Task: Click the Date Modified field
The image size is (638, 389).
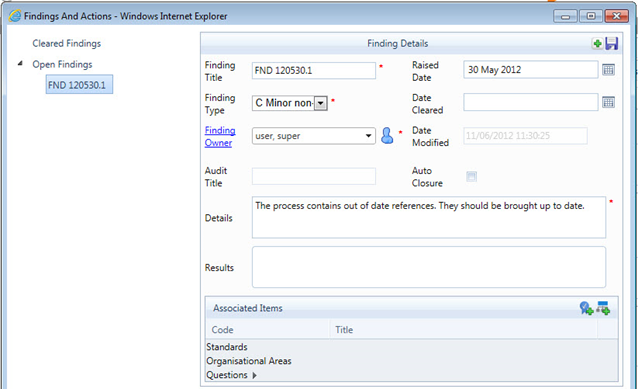Action: (525, 136)
